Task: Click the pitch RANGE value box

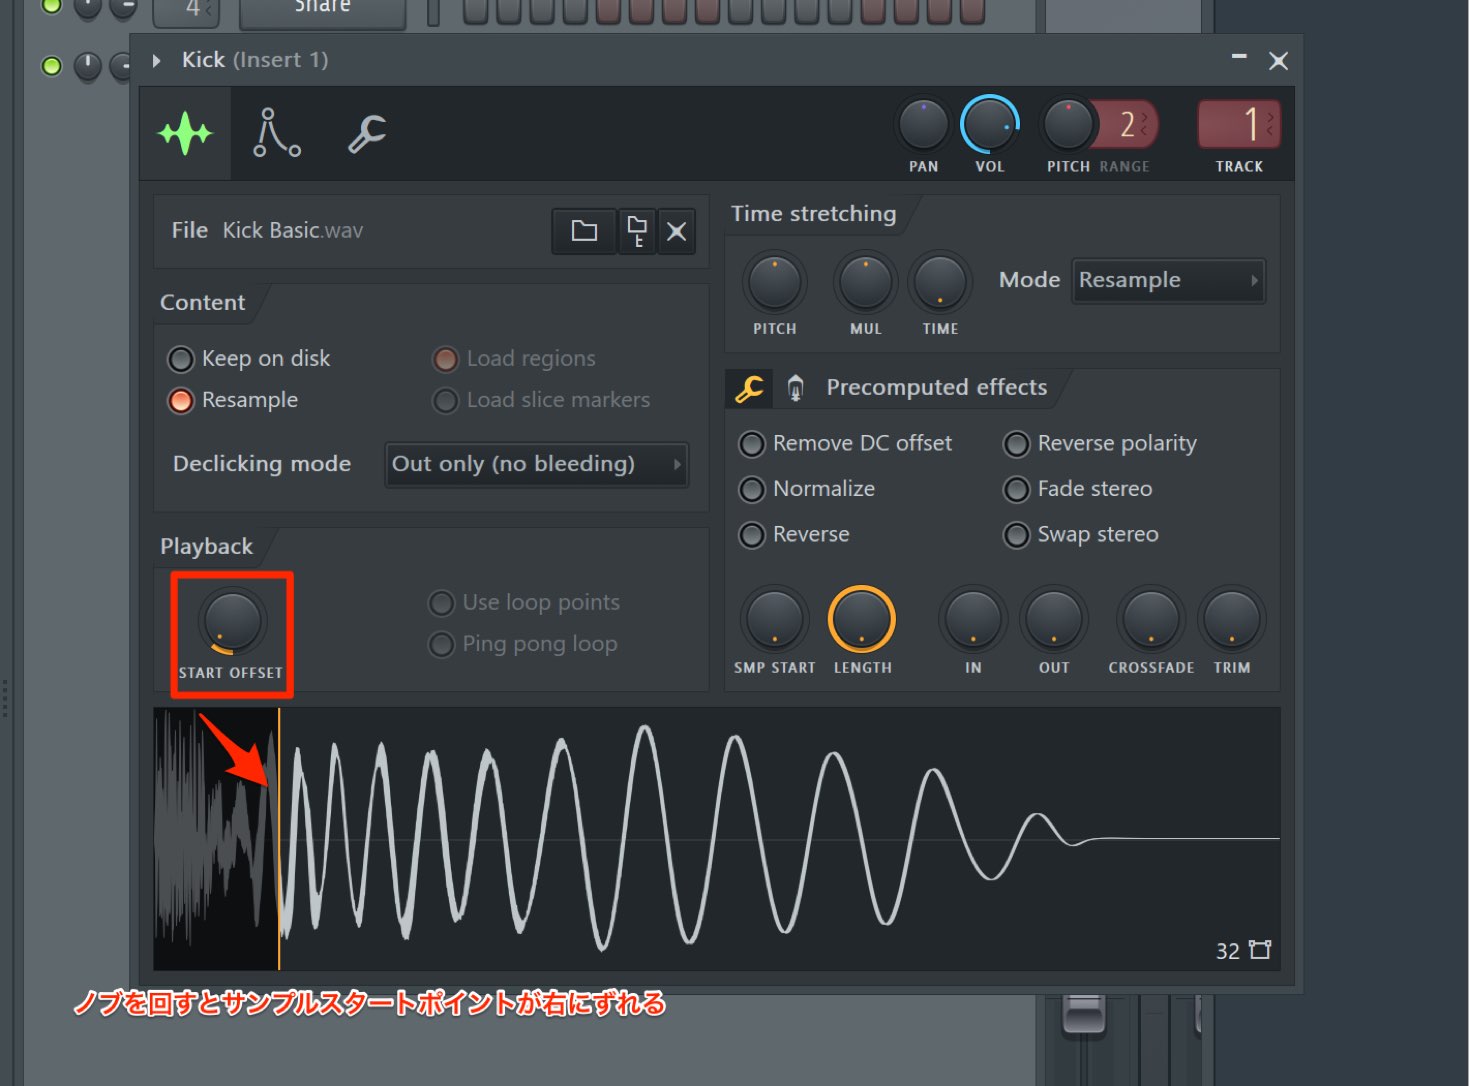Action: coord(1129,125)
